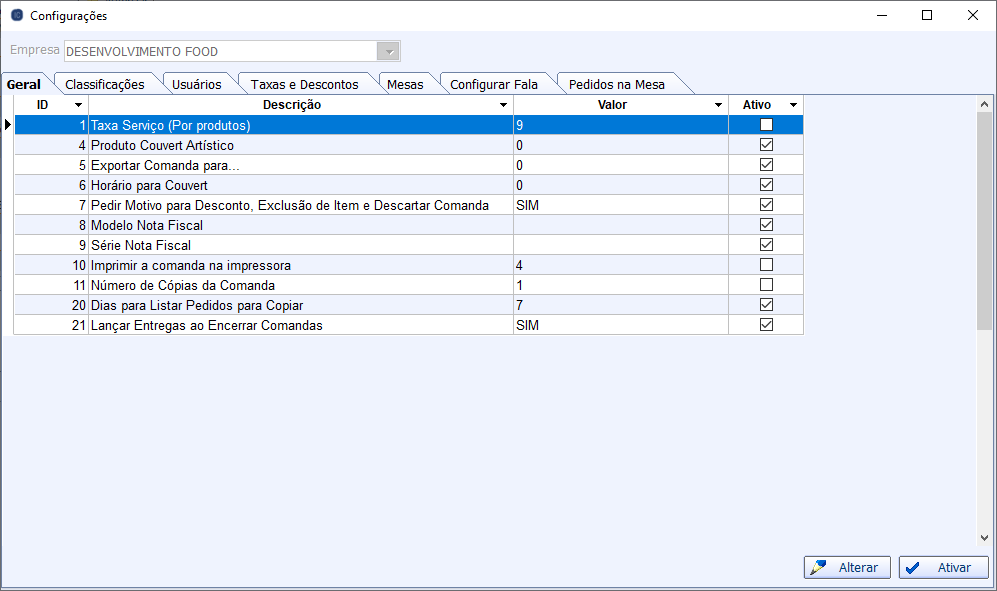Check Ativo for Número de Cópias da Comanda
Viewport: 997px width, 591px height.
pos(766,285)
